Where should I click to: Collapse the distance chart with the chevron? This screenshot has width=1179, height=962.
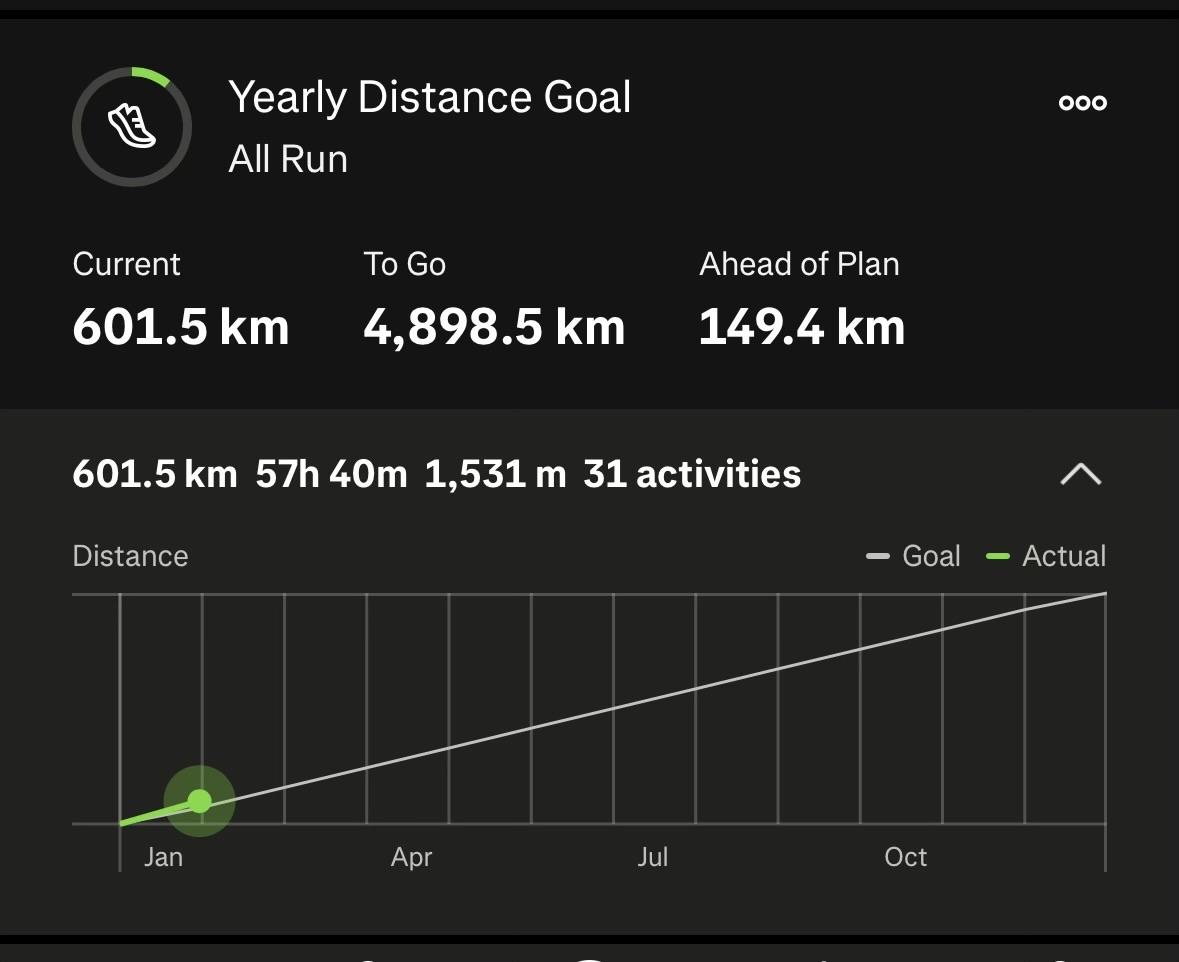1080,474
